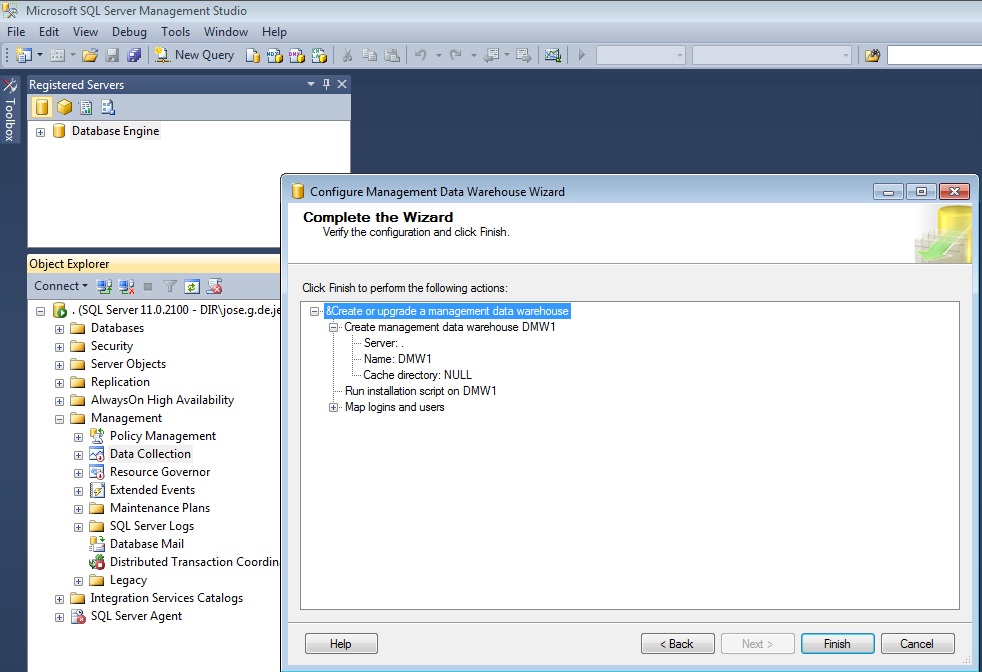Viewport: 982px width, 672px height.
Task: Open the View menu
Action: pos(85,32)
